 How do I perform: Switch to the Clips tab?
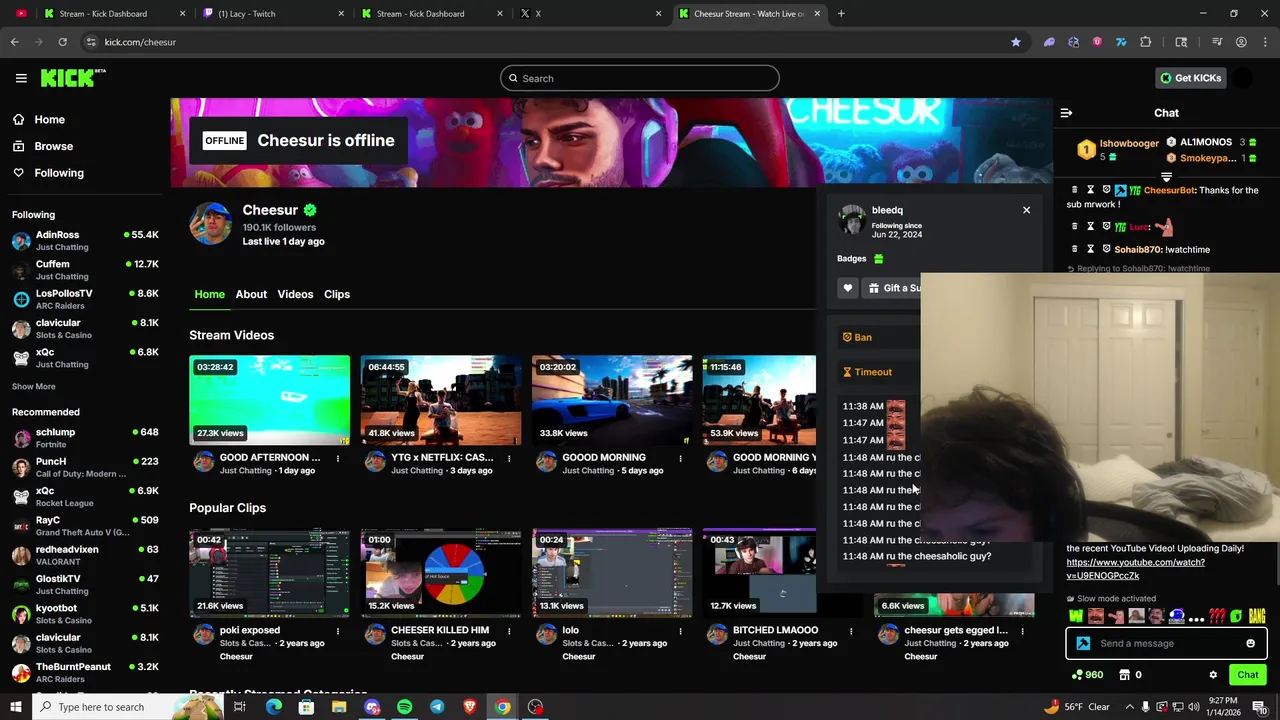click(337, 294)
